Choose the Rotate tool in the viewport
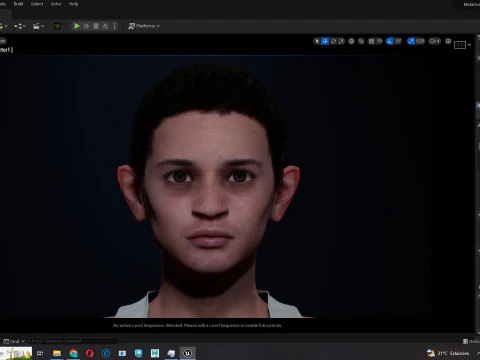 point(333,41)
